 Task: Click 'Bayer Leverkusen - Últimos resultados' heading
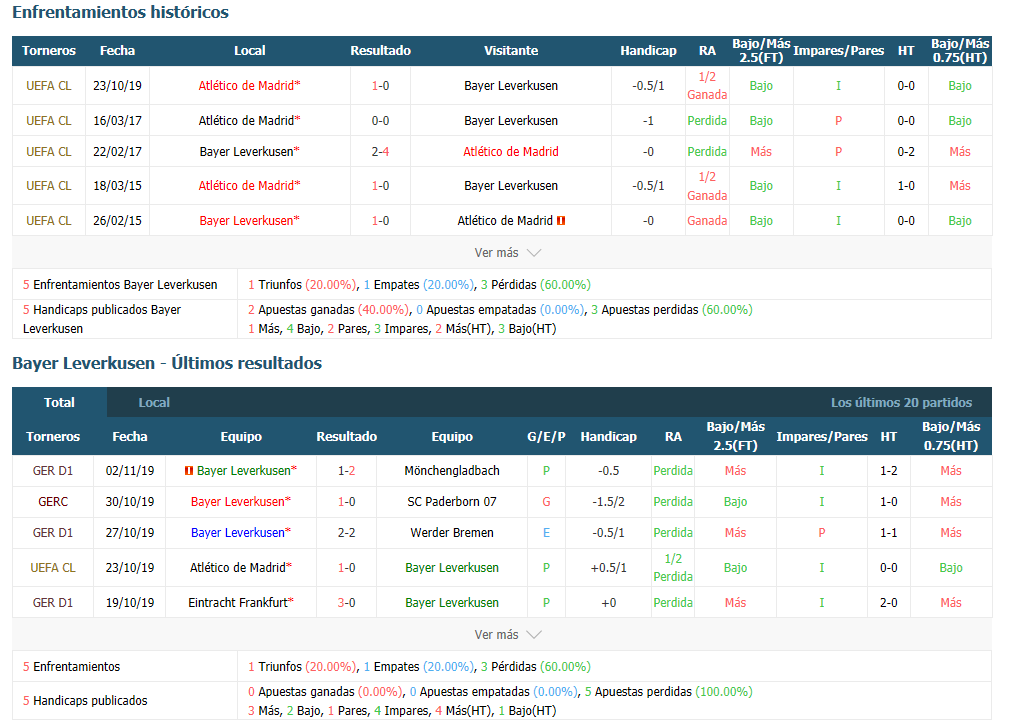coord(167,363)
